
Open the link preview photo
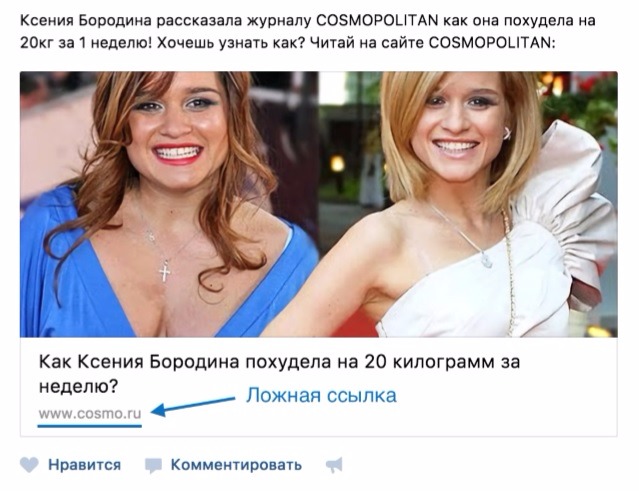(x=319, y=204)
